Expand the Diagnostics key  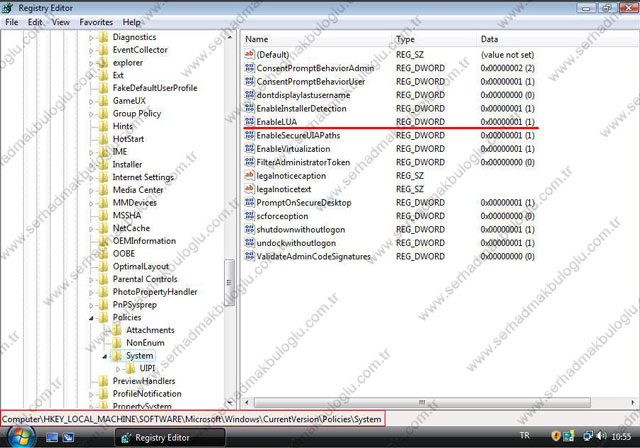(x=91, y=38)
